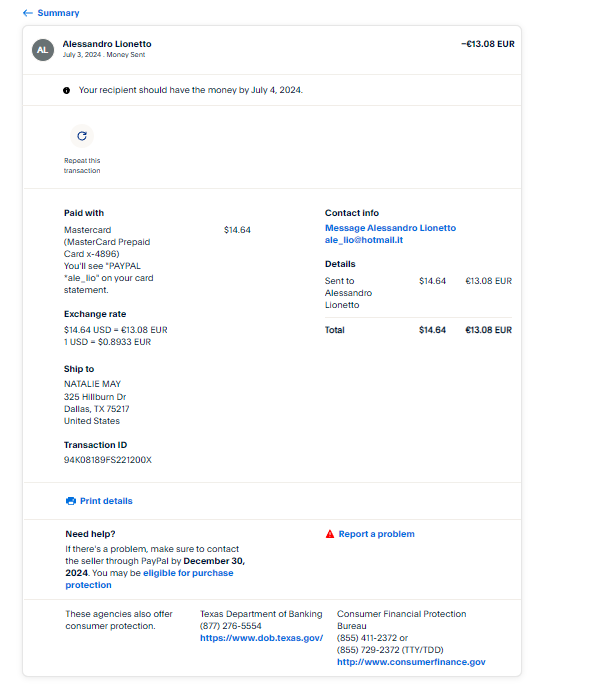Click the 'Dallas, TX 75217' line
Screen dimensions: 611x688
(x=96, y=409)
